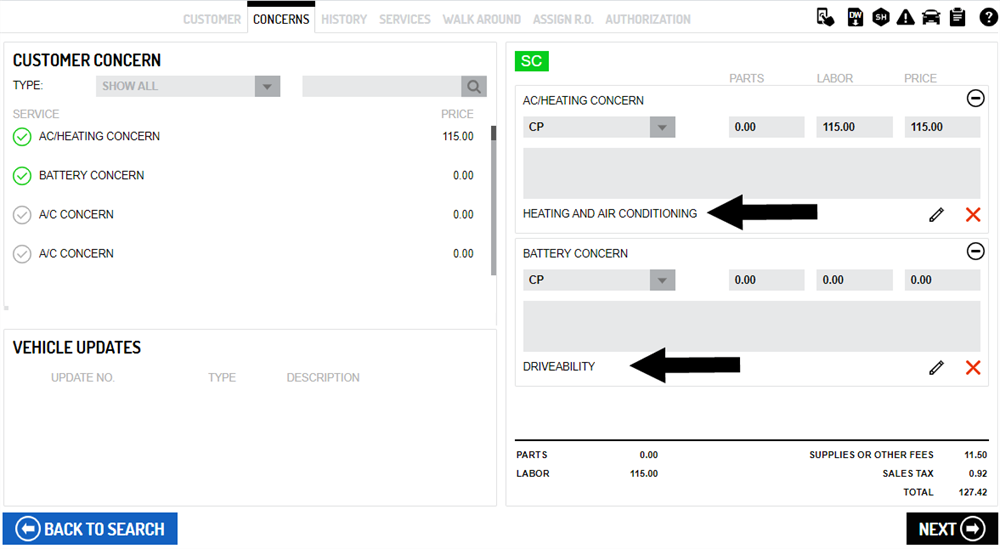Open the vehicle car icon

[931, 17]
